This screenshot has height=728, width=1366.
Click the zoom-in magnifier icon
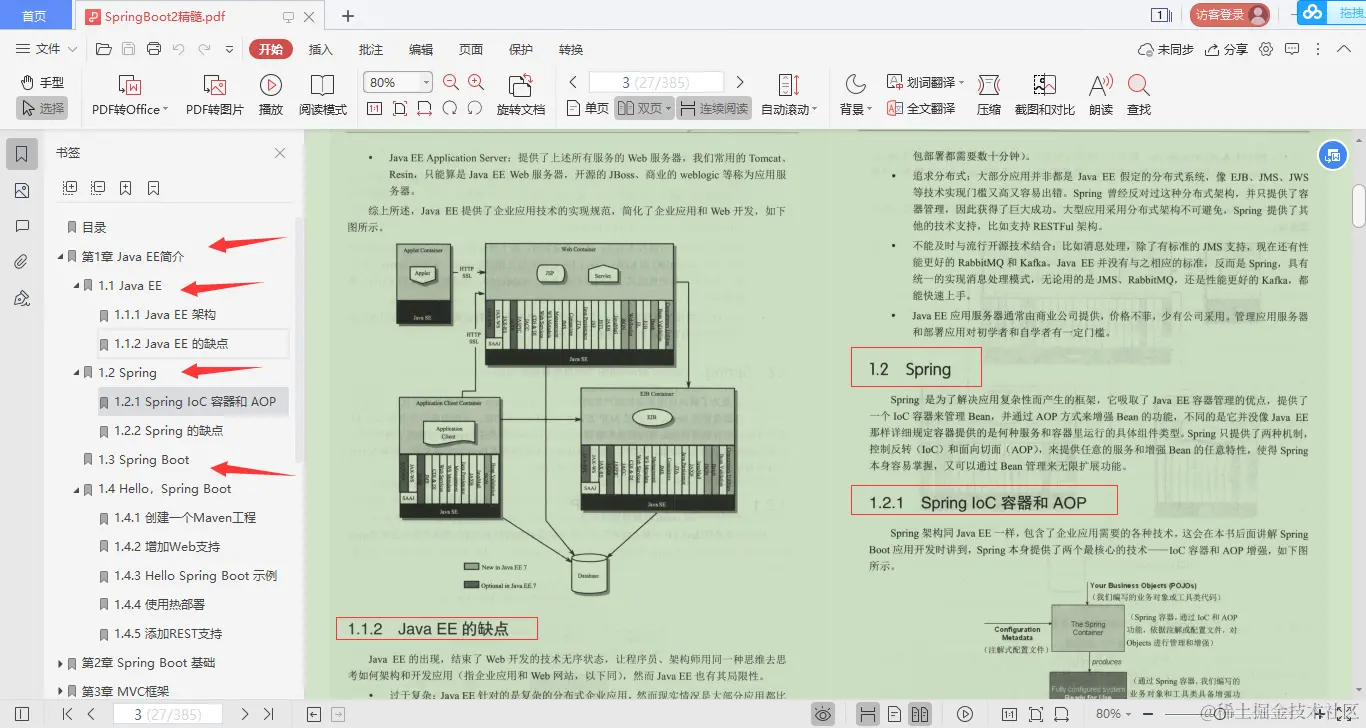click(x=475, y=82)
